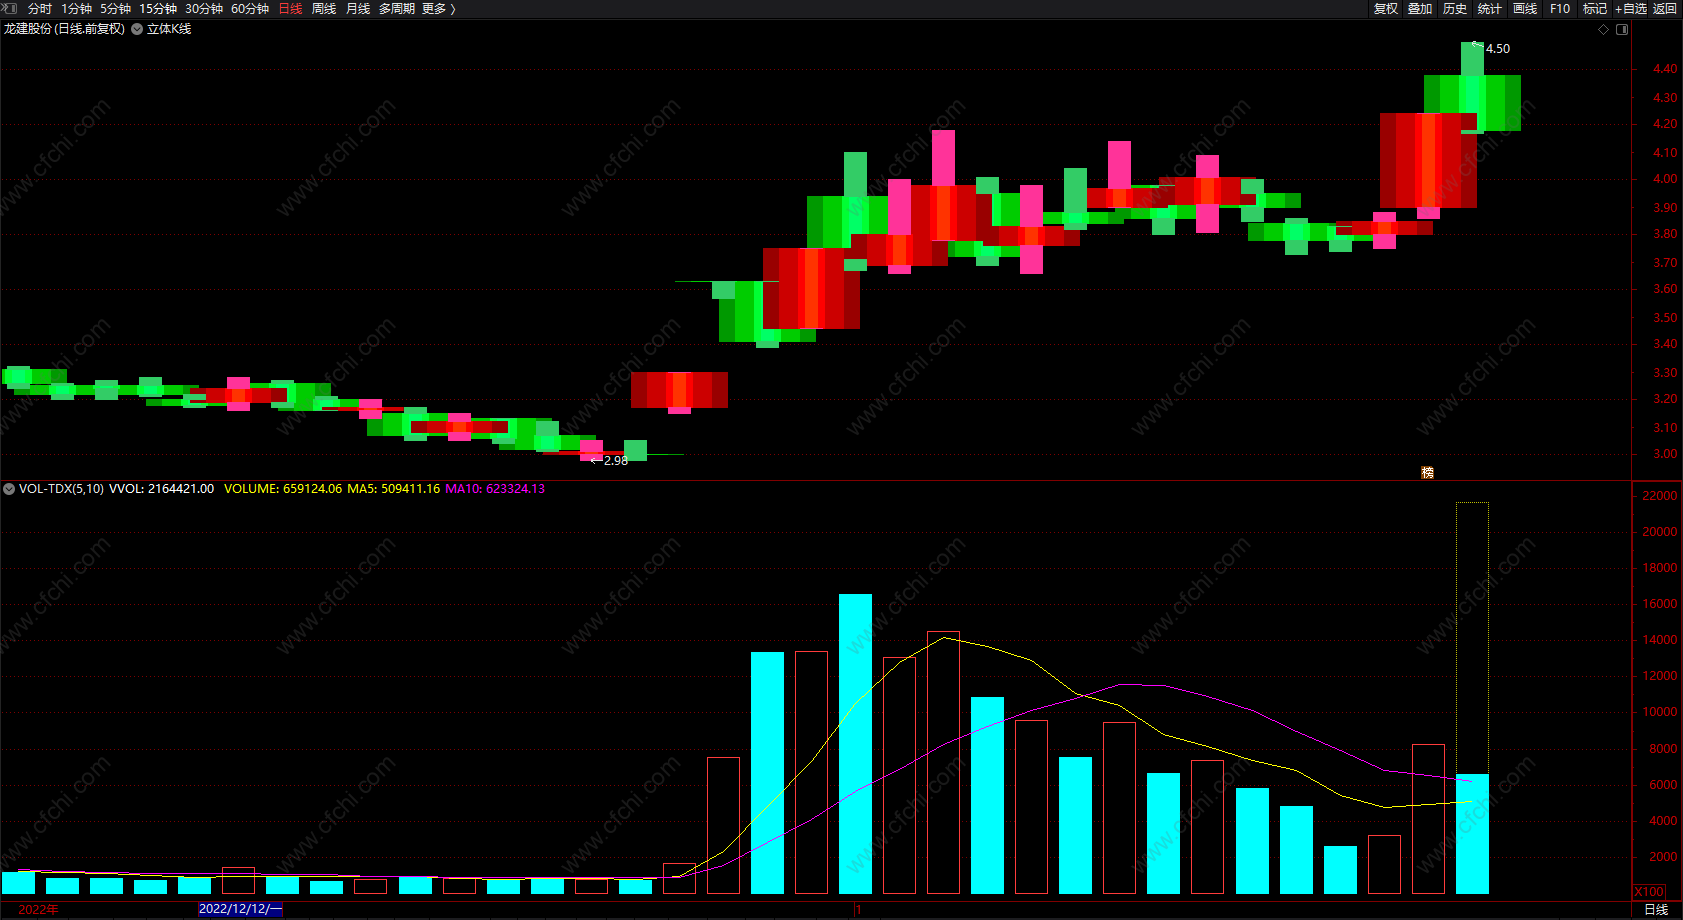Click the X100 volume scale label
The width and height of the screenshot is (1683, 920).
[x=1649, y=892]
